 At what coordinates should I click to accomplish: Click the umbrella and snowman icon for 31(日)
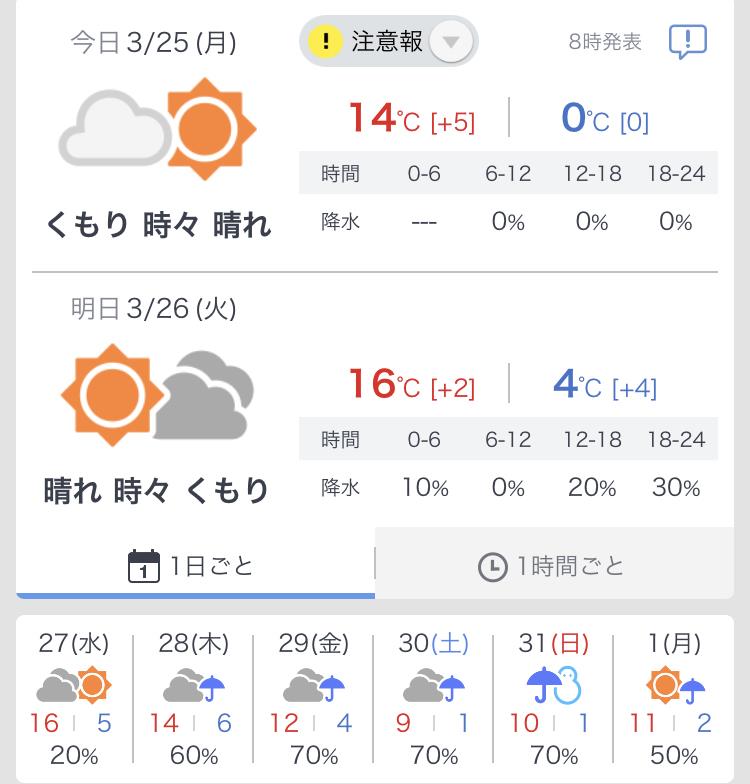[554, 685]
